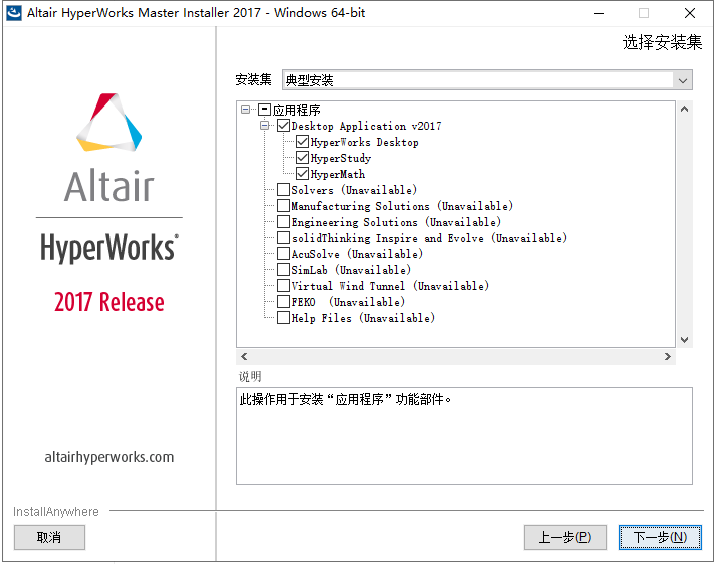The width and height of the screenshot is (716, 564).
Task: Click the horizontal scroll right arrow
Action: tap(668, 356)
